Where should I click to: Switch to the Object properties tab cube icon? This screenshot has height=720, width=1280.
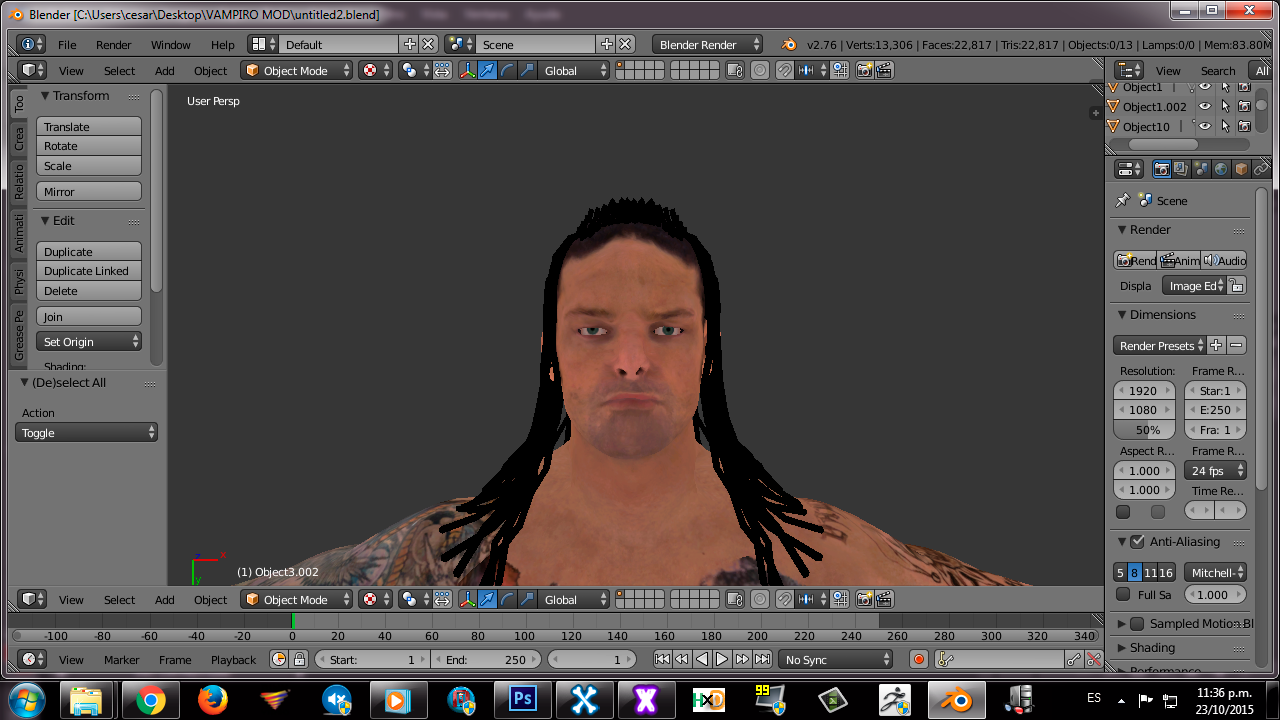coord(1241,169)
